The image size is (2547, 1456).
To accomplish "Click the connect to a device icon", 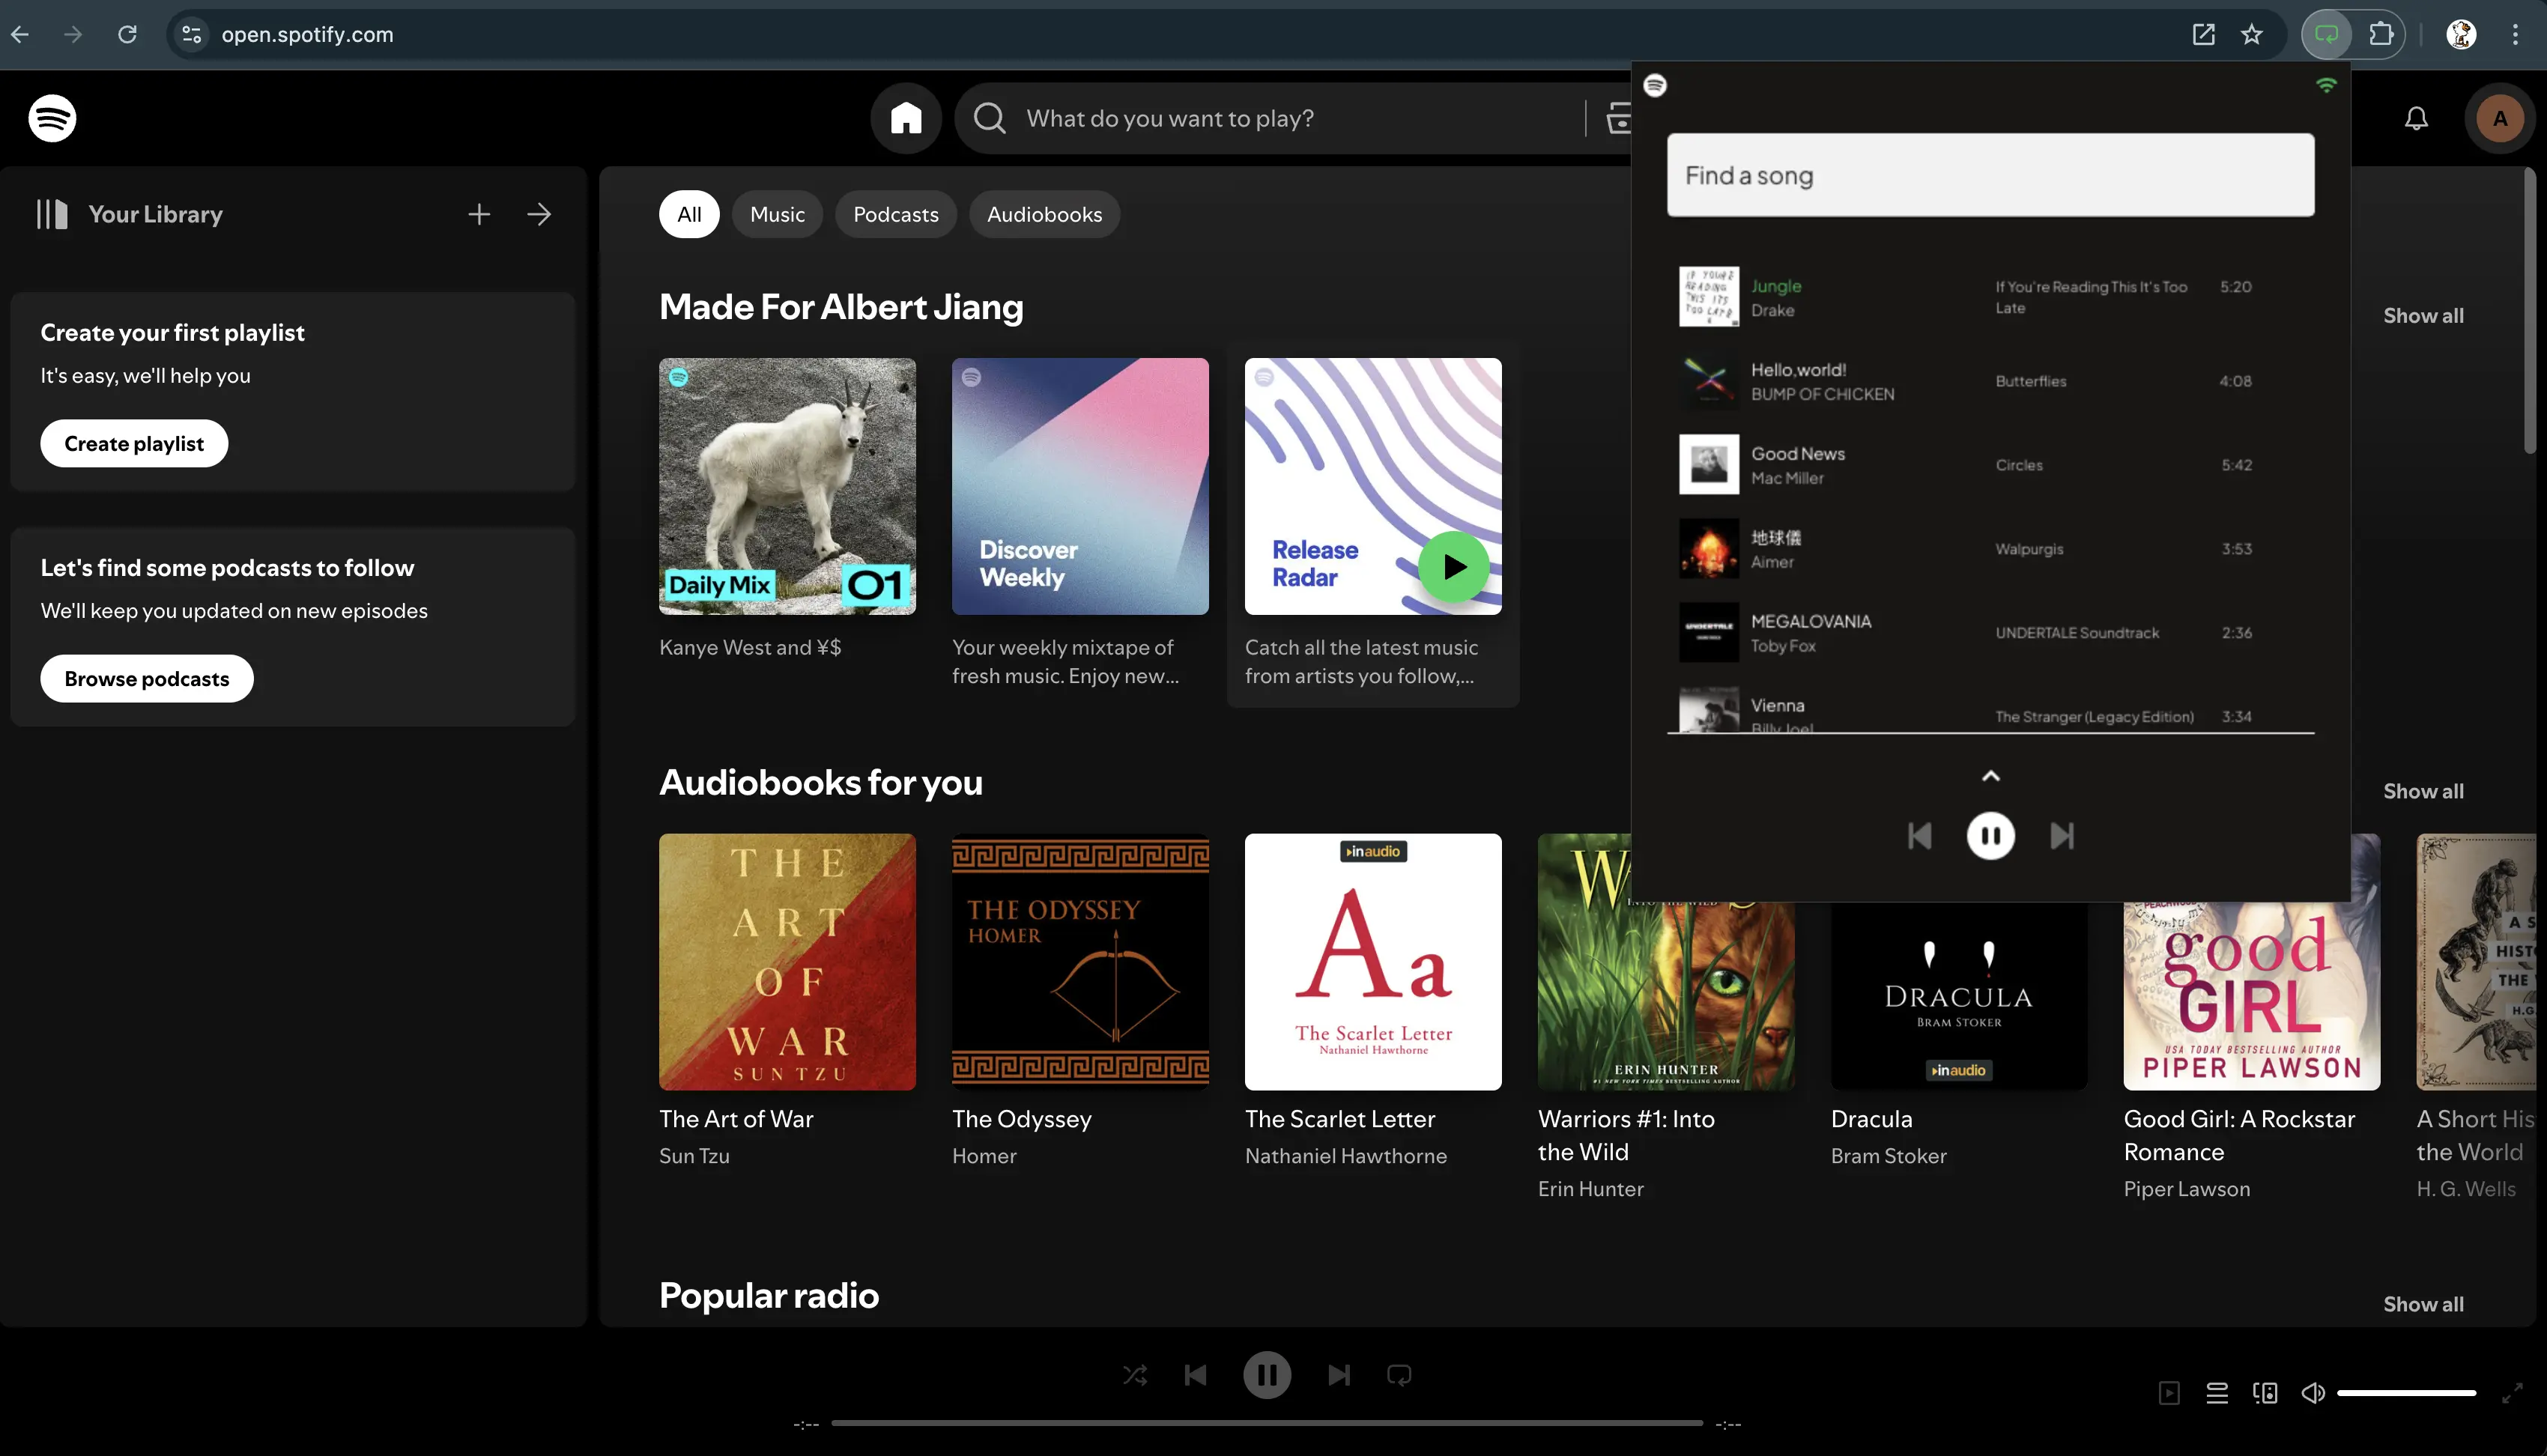I will 2265,1392.
